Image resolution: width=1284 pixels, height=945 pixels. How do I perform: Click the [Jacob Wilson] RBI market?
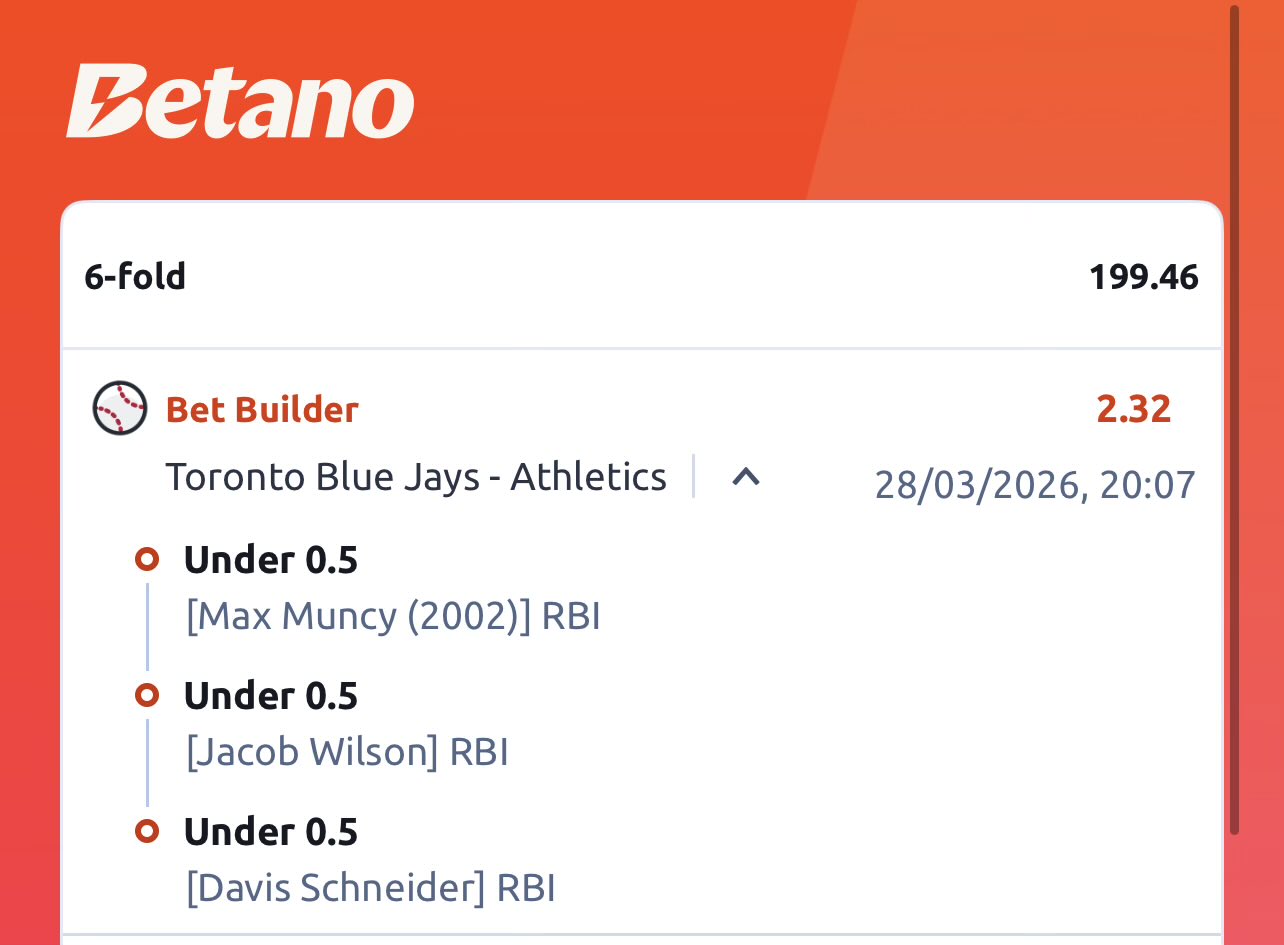pos(347,753)
